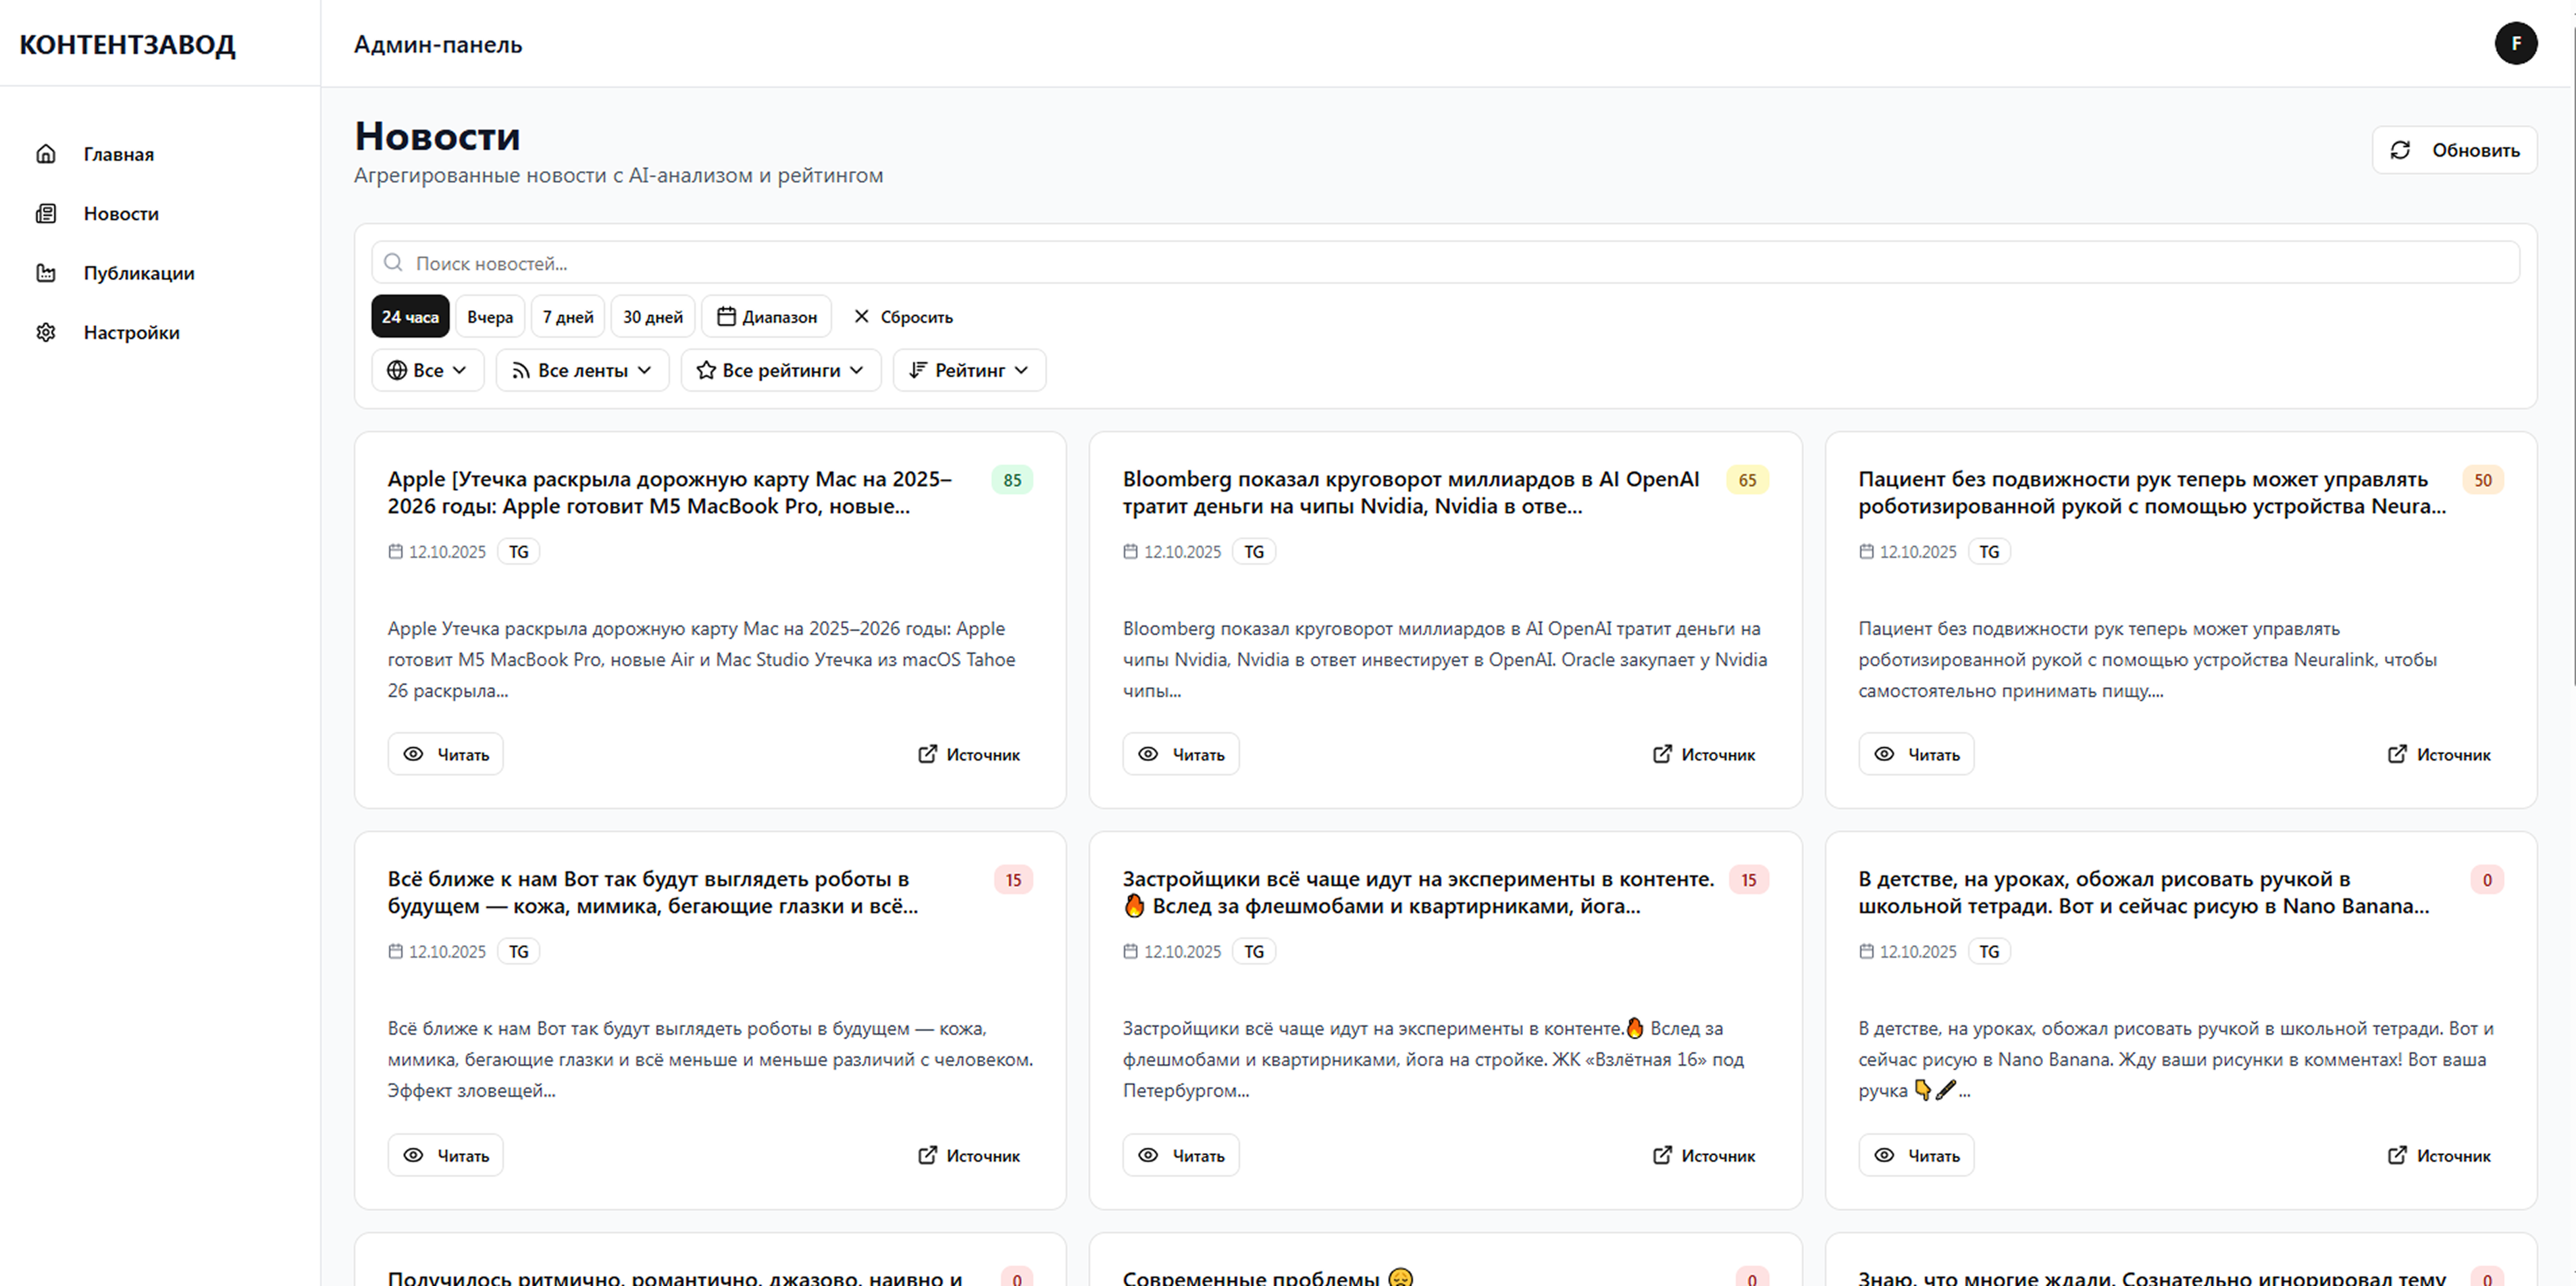
Task: Select the 24 часа time filter
Action: click(410, 316)
